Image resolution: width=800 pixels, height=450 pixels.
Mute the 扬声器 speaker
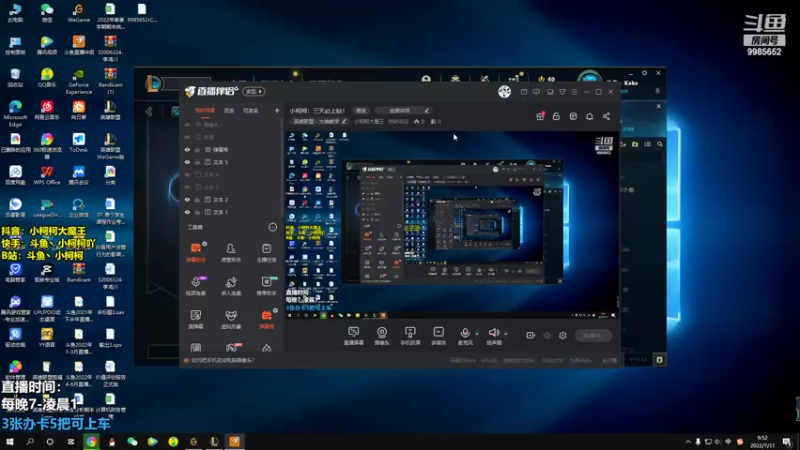tap(493, 336)
